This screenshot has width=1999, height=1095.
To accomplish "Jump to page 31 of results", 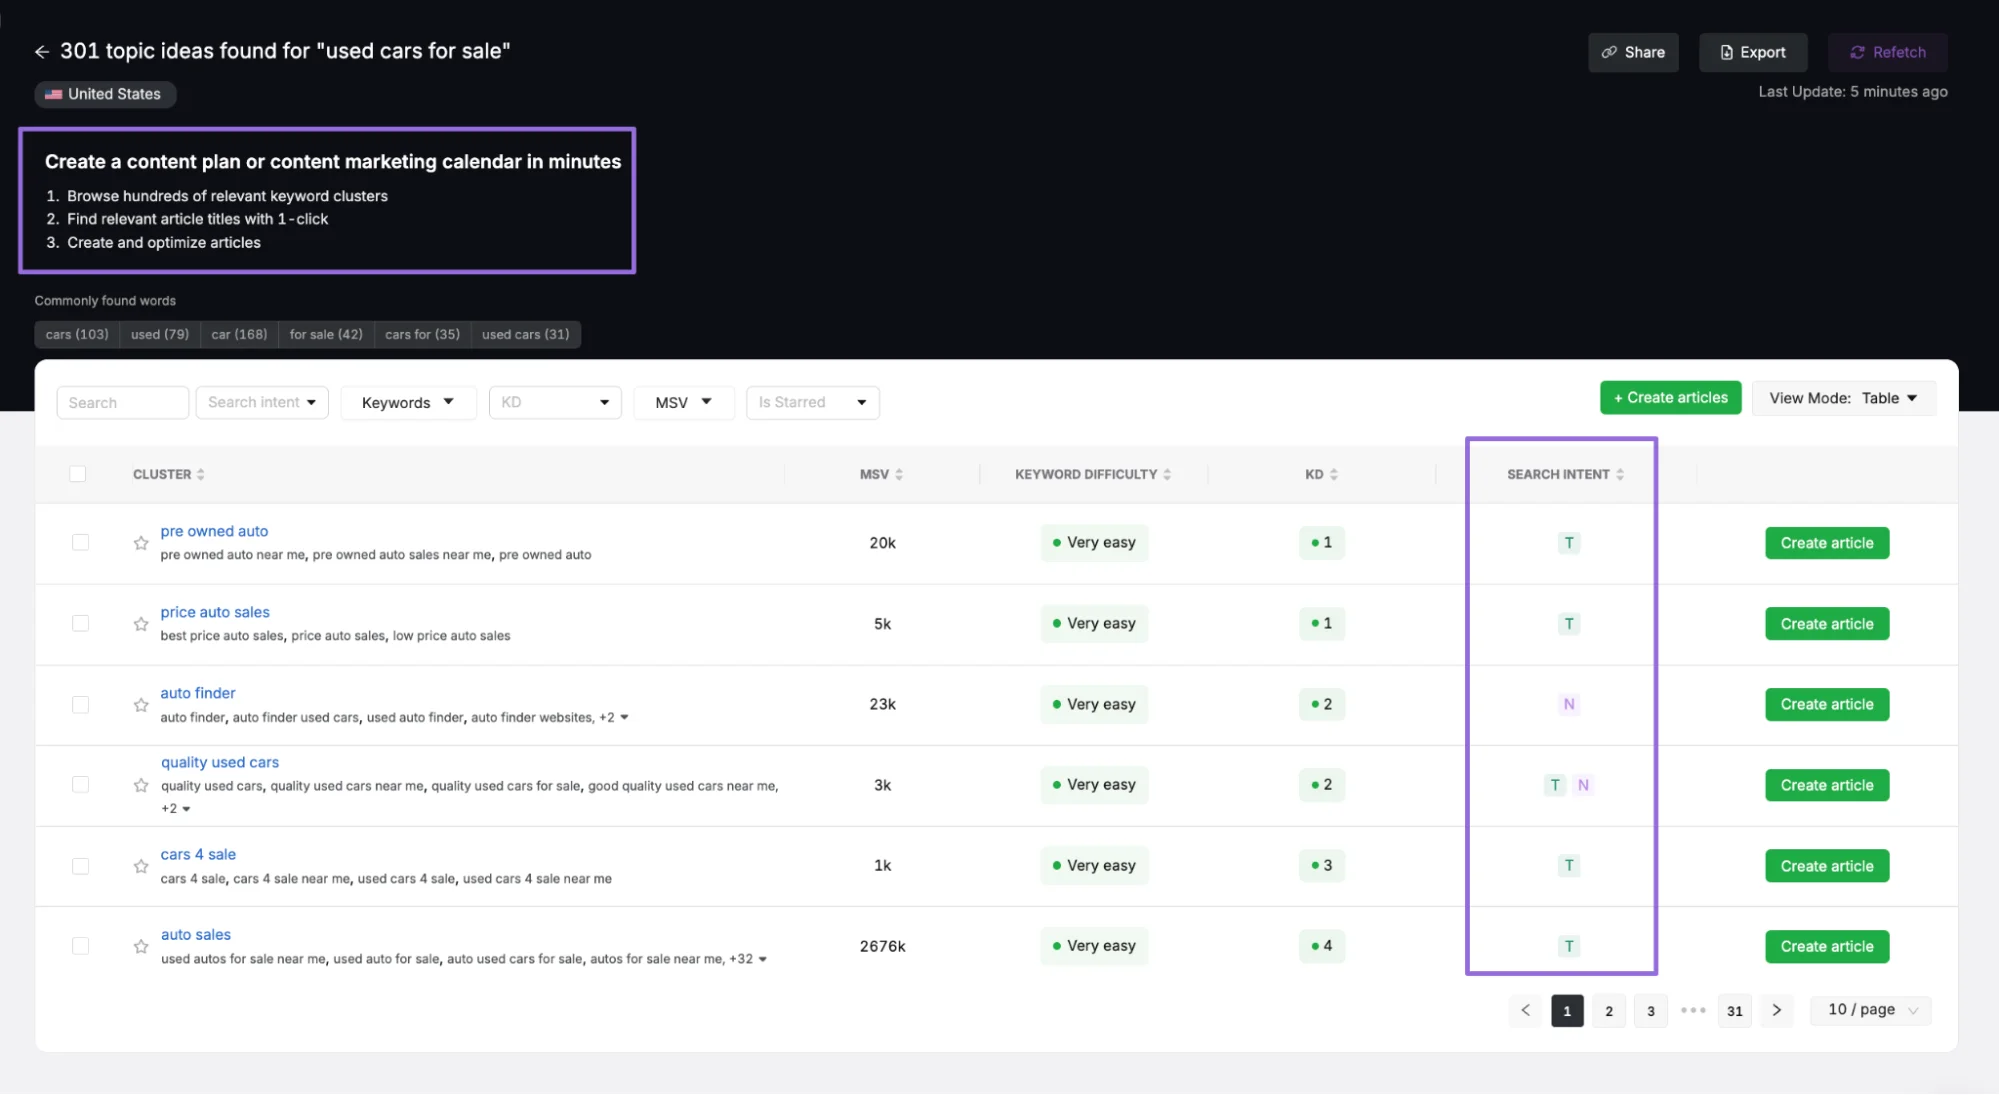I will 1734,1011.
